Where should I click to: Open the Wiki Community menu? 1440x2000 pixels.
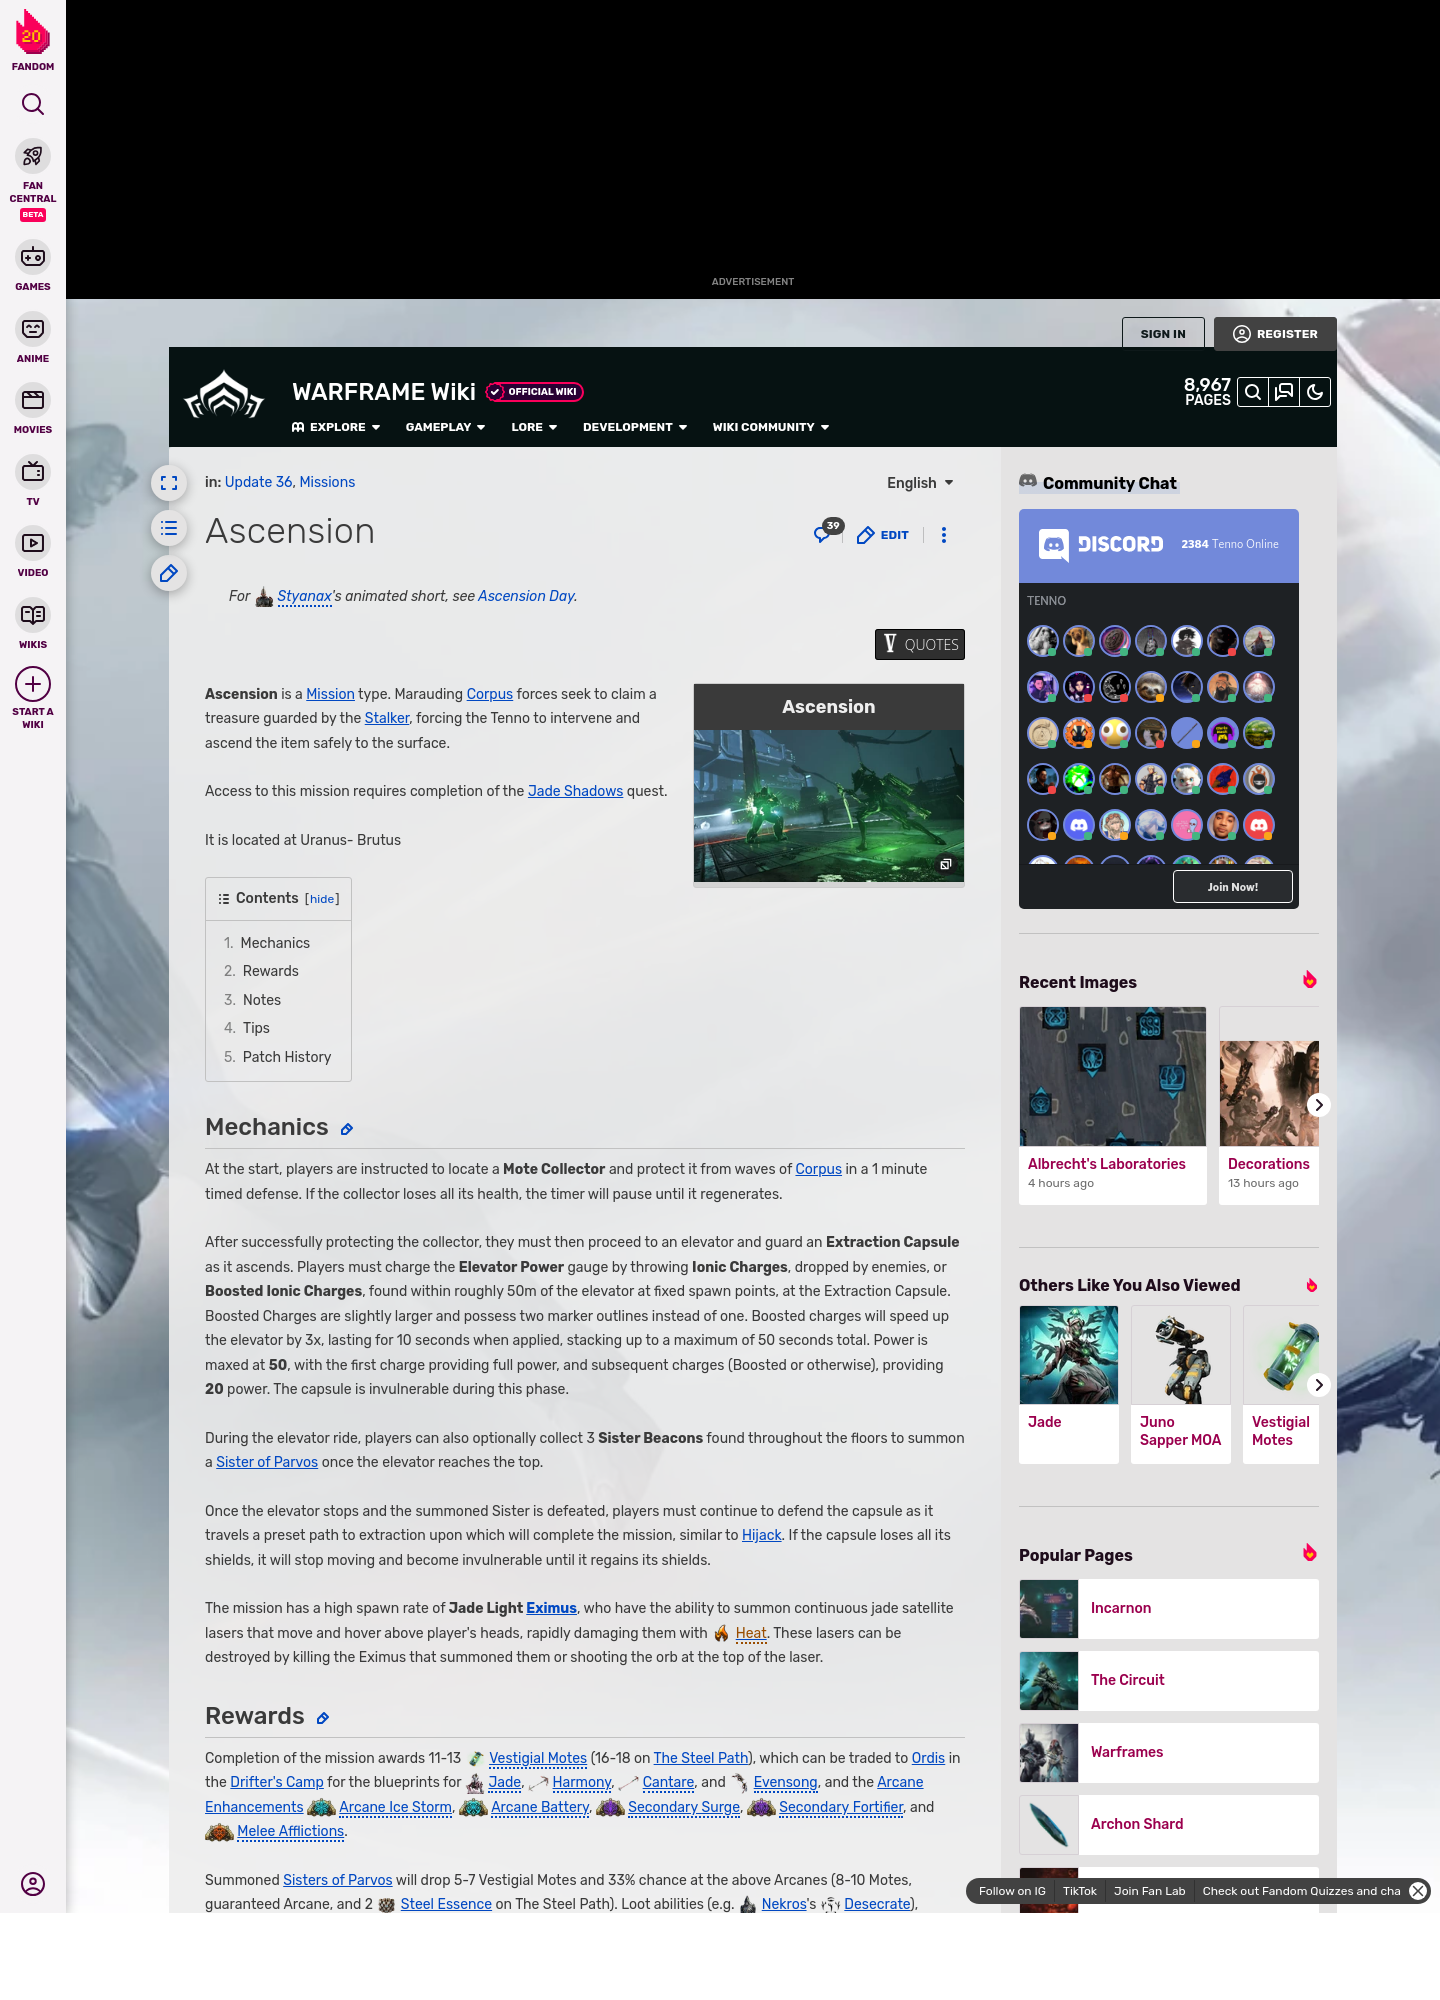pyautogui.click(x=770, y=427)
